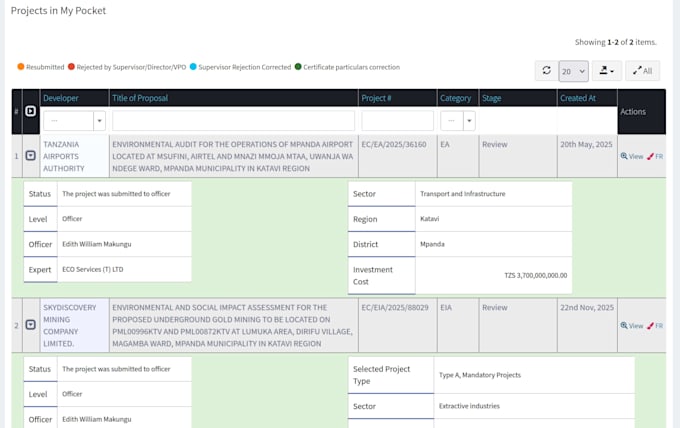Click investment cost TZS 3,700,000,000.00

536,275
